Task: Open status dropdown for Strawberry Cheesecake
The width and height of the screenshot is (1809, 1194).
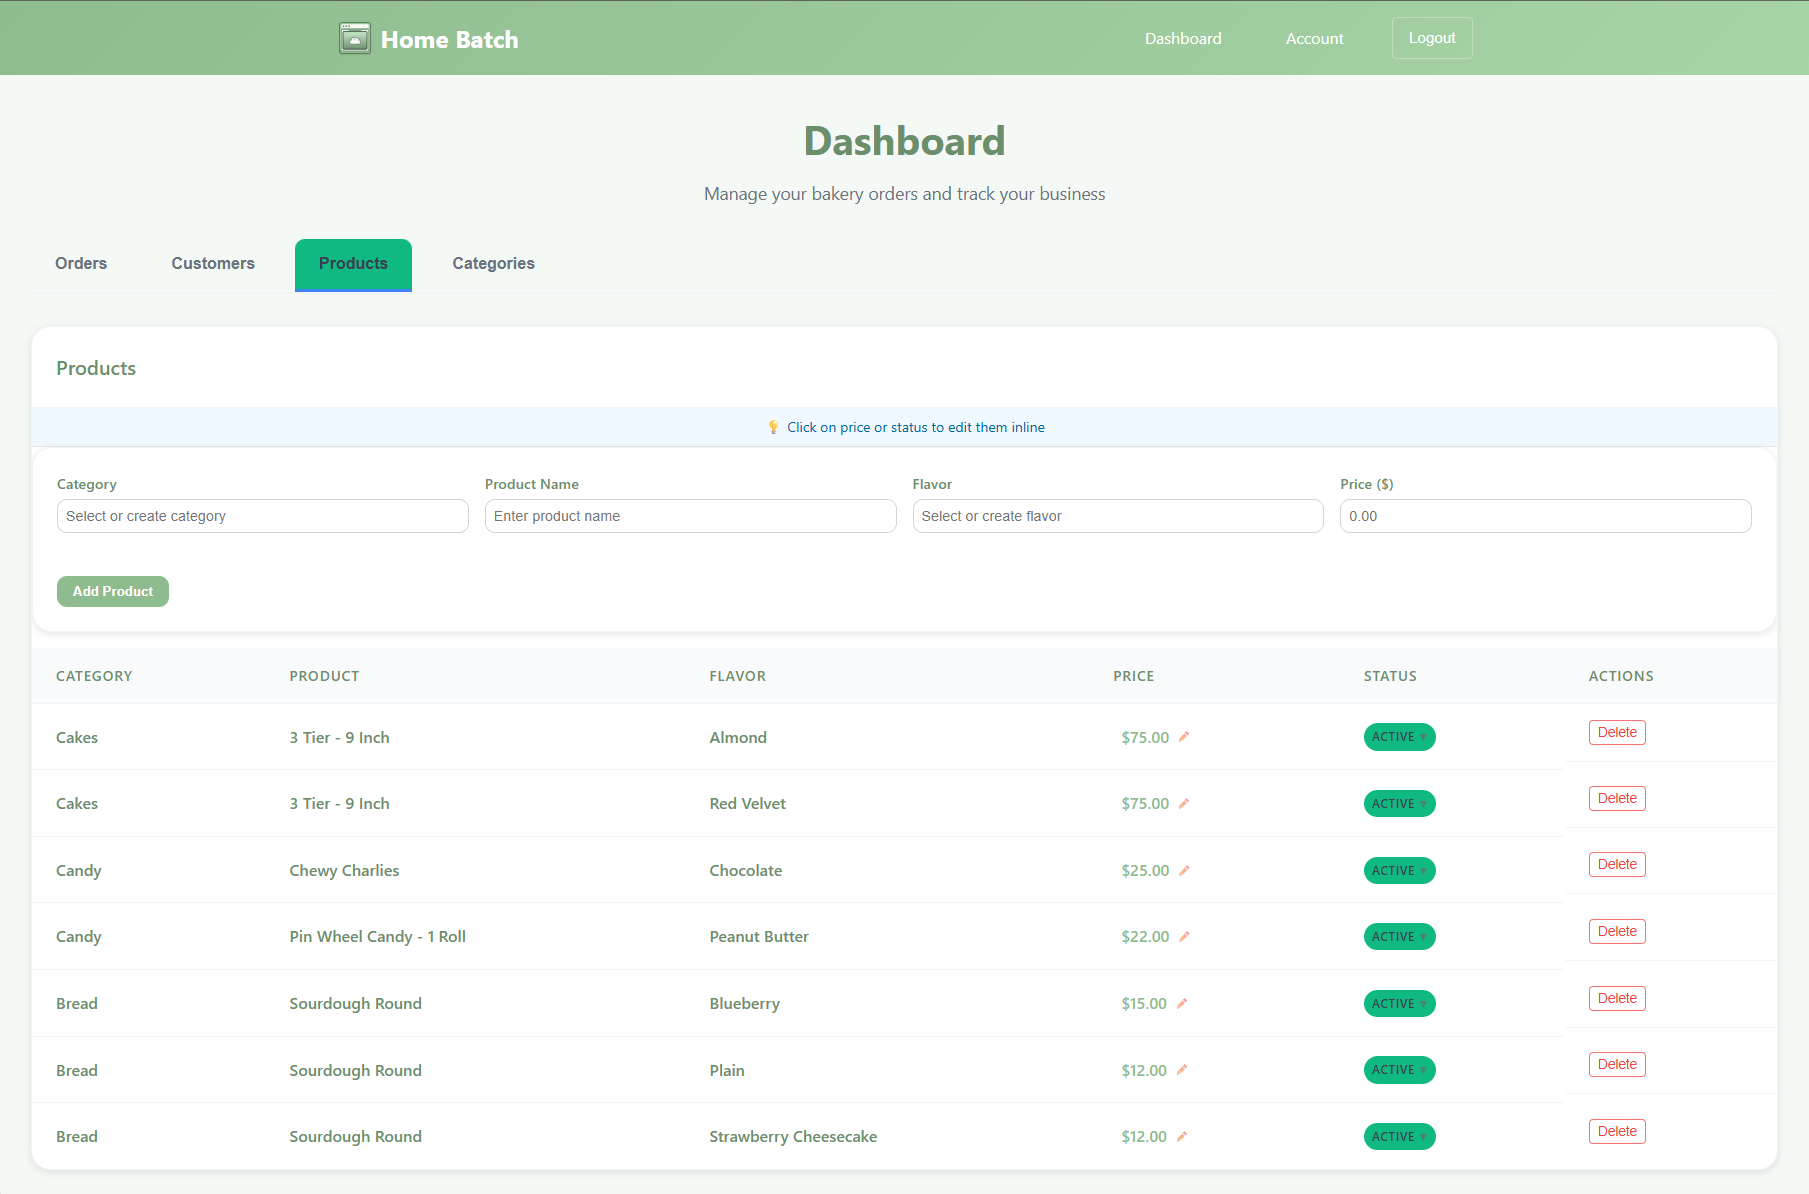Action: point(1399,1136)
